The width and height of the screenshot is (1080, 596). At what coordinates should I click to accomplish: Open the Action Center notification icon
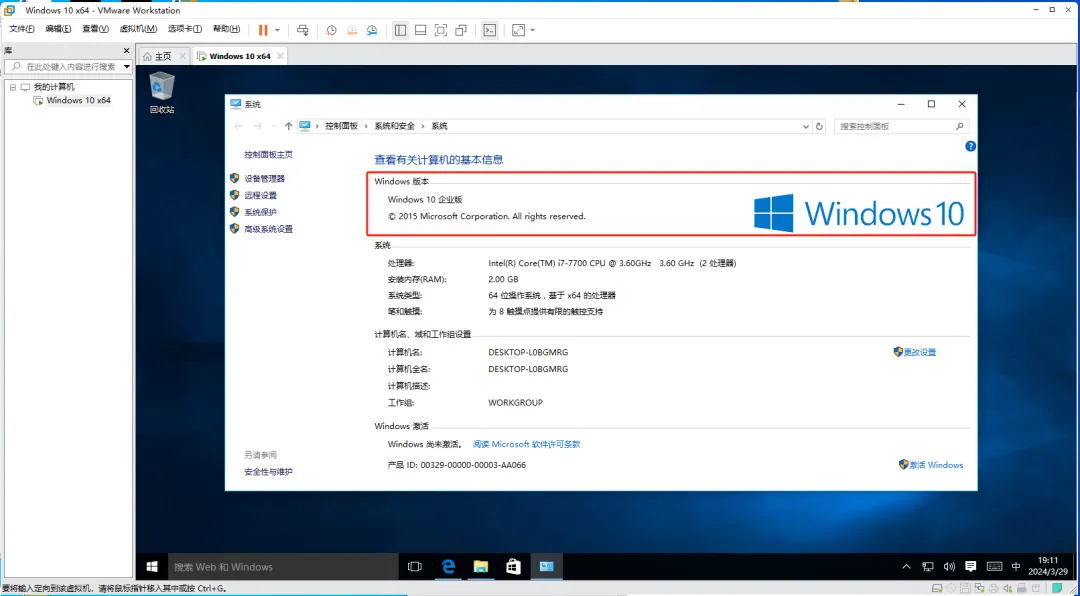click(970, 567)
